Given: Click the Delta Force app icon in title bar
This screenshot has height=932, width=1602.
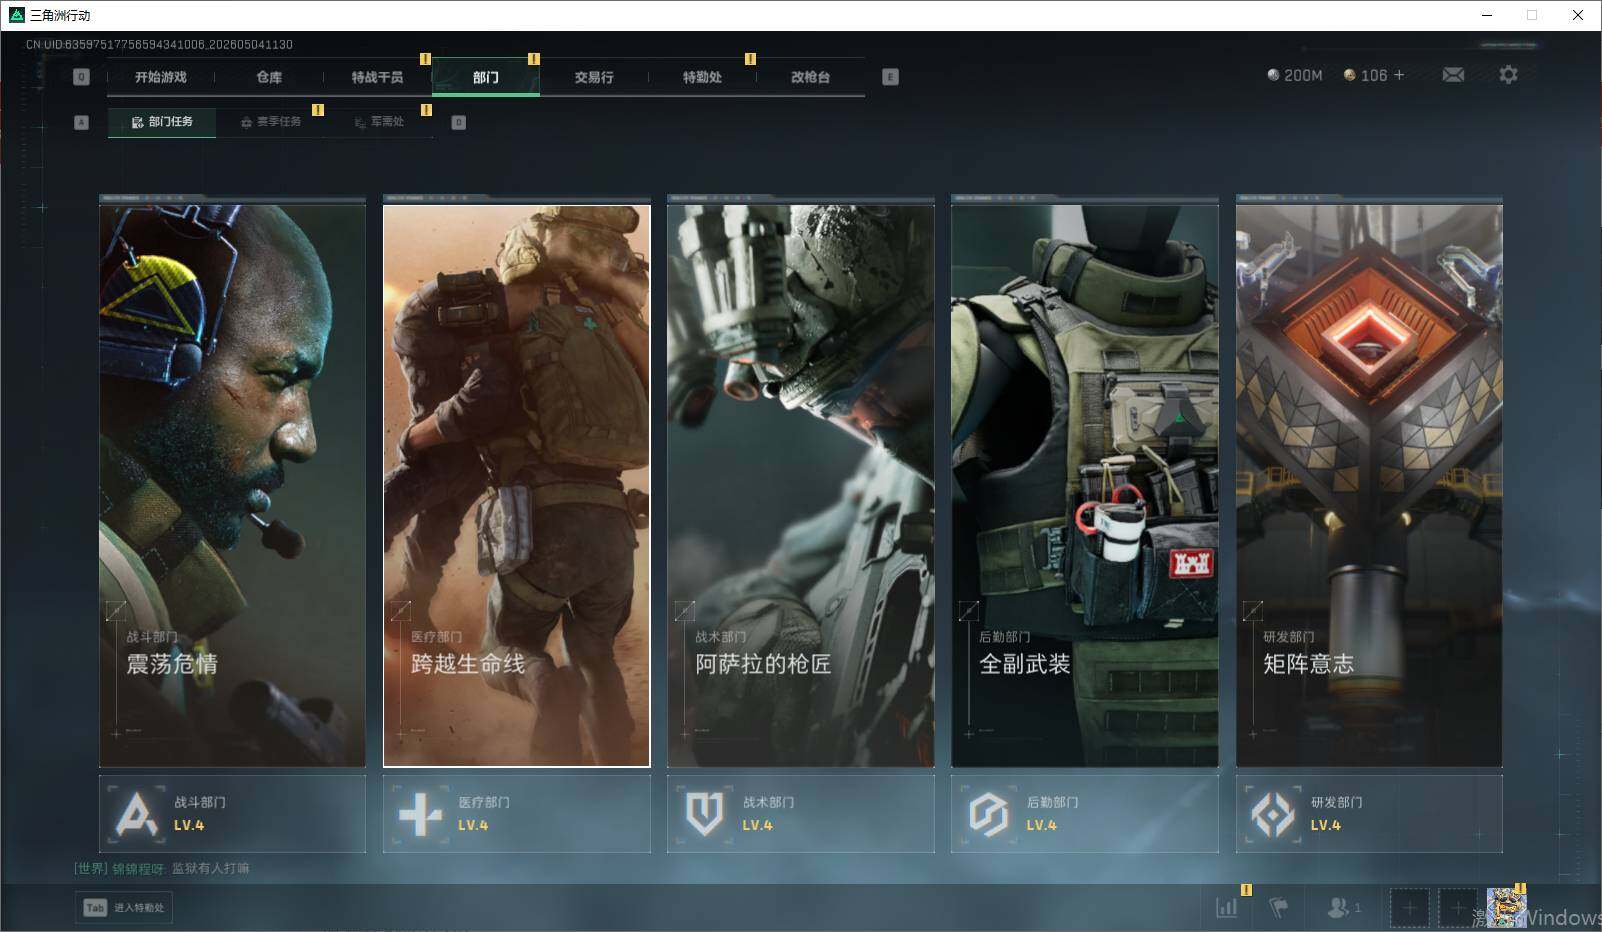Looking at the screenshot, I should pos(16,15).
